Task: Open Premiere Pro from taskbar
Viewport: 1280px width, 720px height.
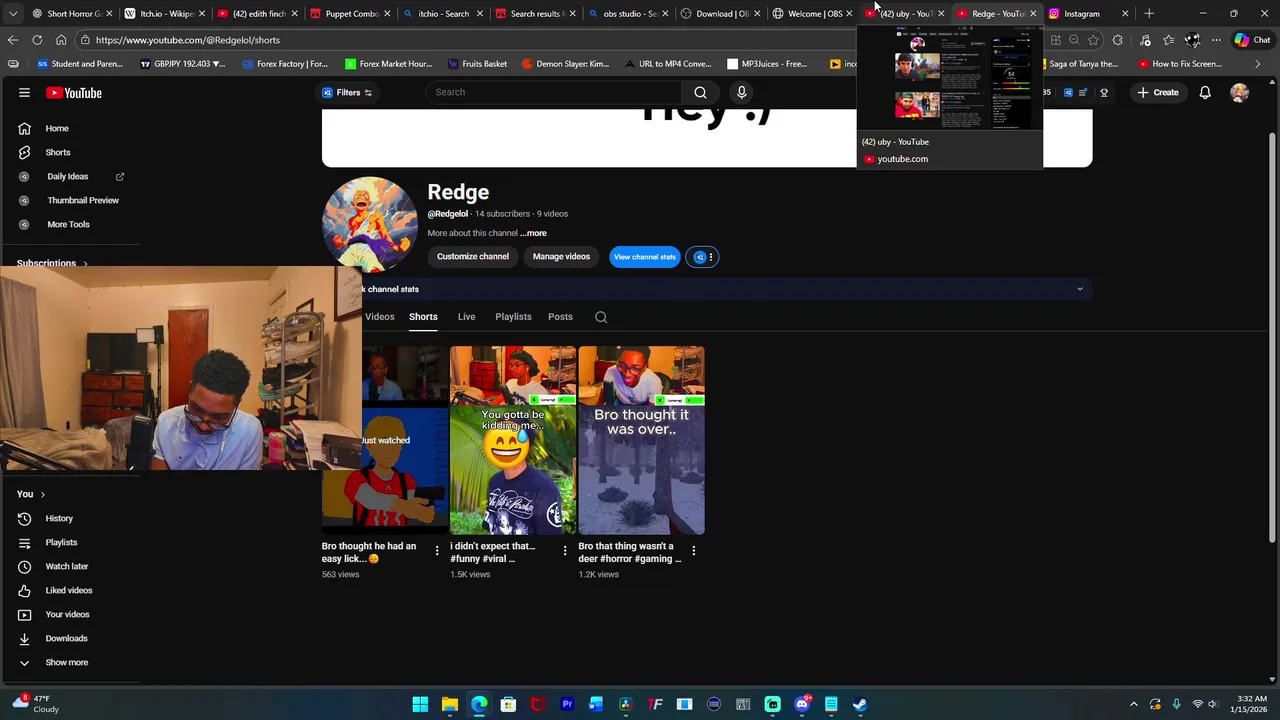Action: click(567, 704)
